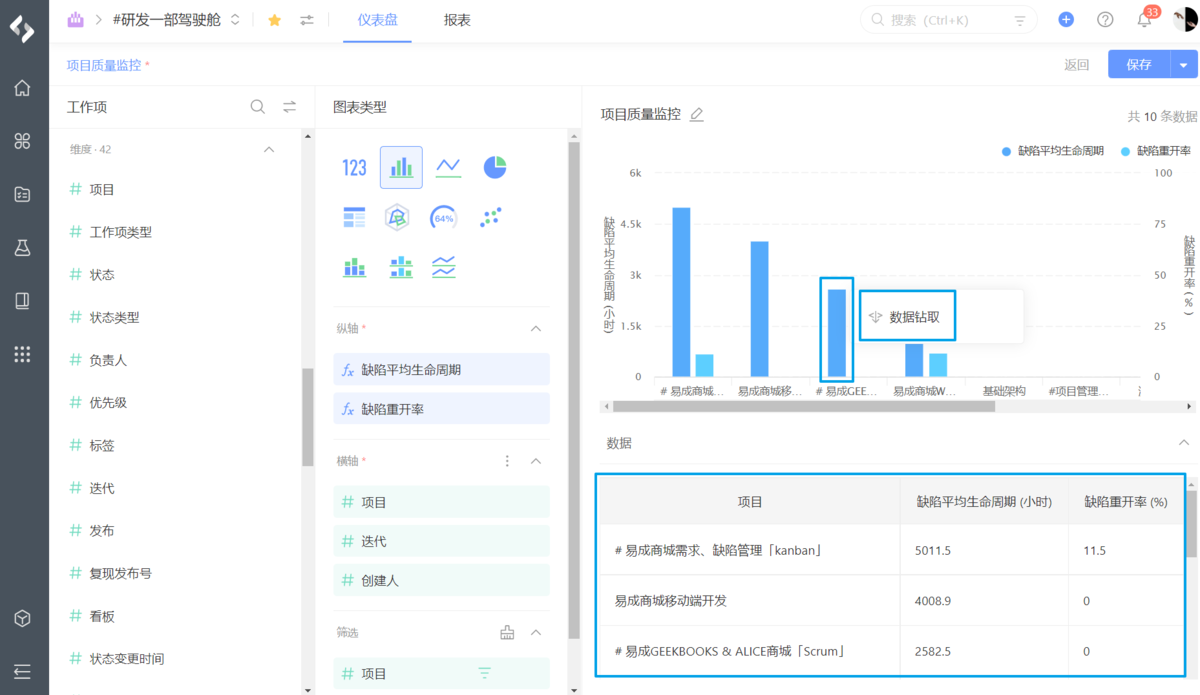Collapse the 横轴 section
Viewport: 1200px width, 695px height.
(x=535, y=461)
